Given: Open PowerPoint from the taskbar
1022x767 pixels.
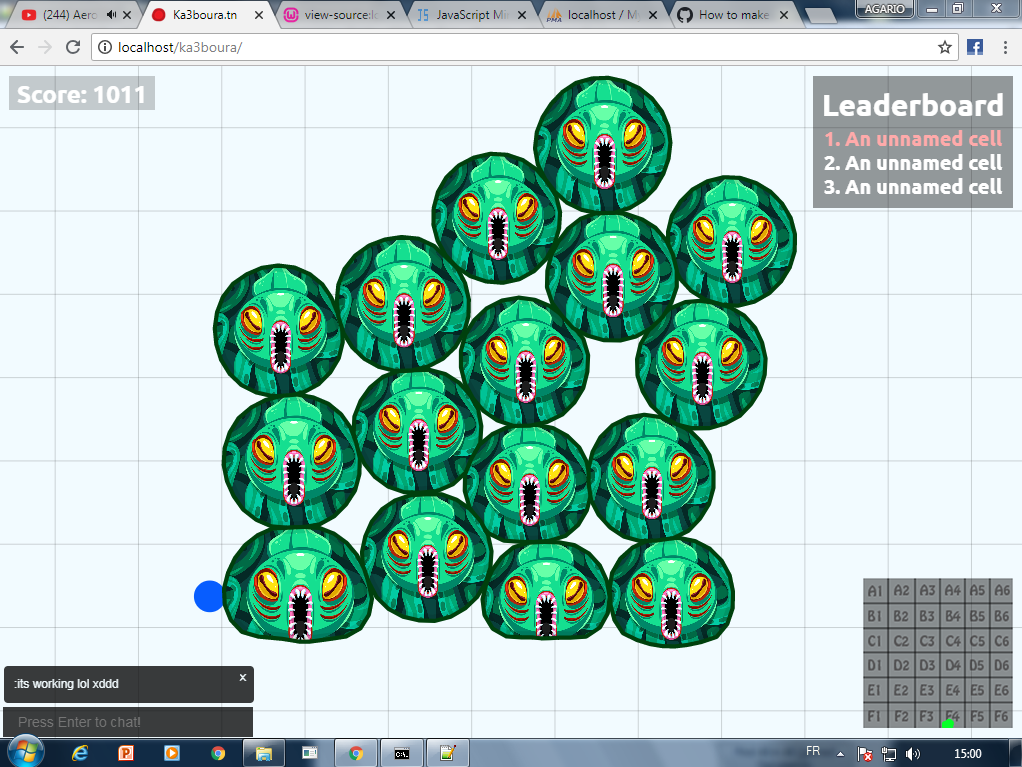Looking at the screenshot, I should (x=126, y=753).
